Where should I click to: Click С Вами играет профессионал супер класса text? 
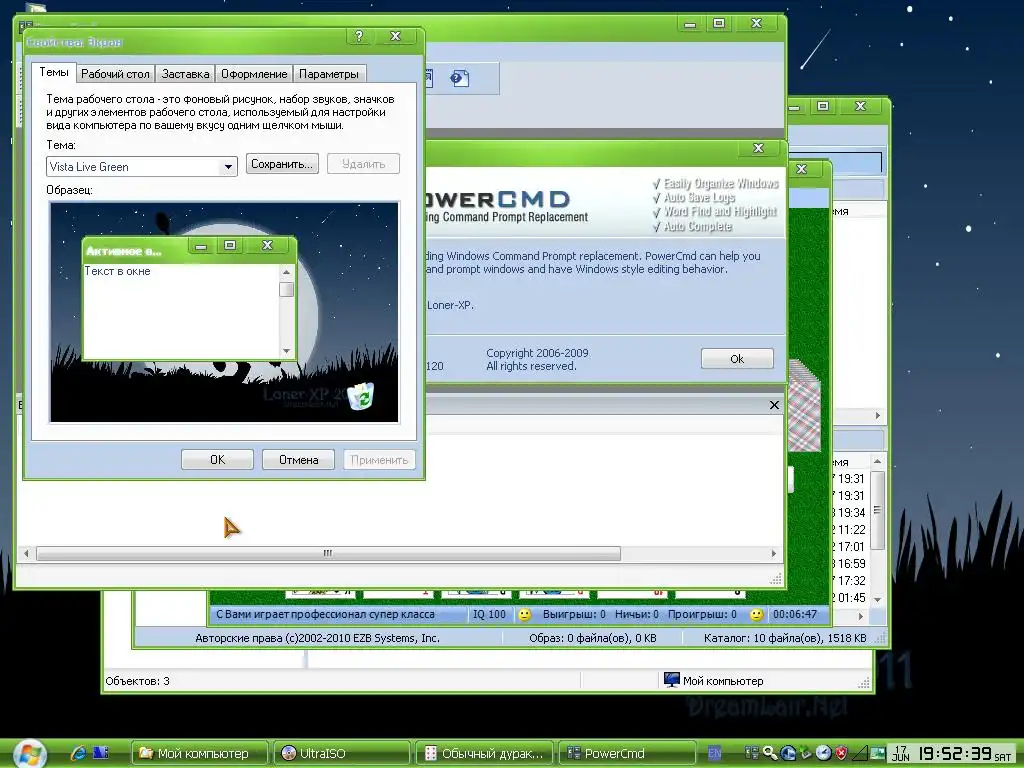click(x=325, y=615)
